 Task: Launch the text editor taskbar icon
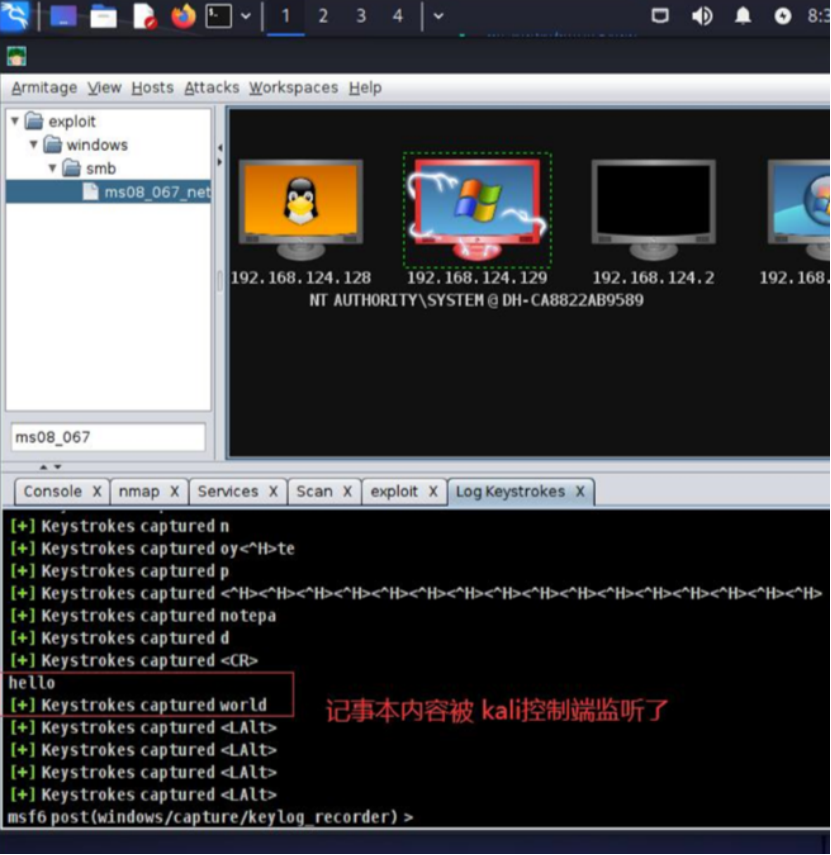tap(144, 16)
